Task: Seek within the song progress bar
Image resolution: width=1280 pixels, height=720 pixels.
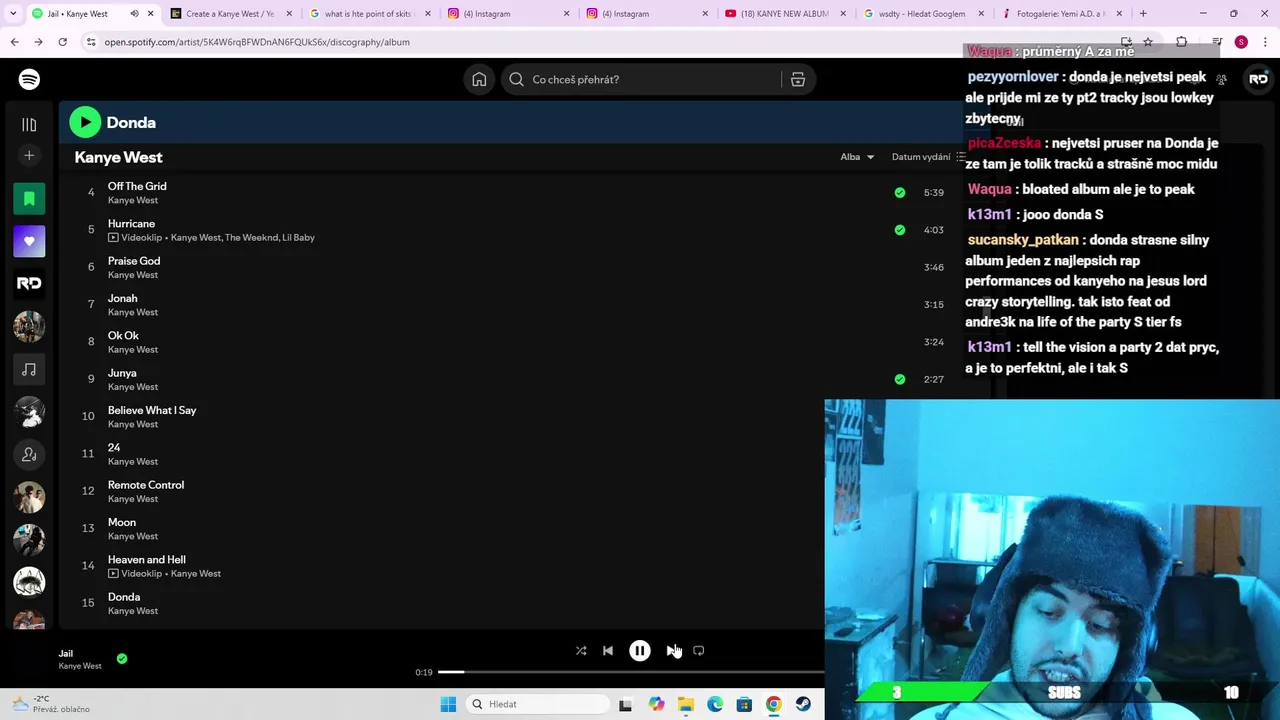Action: coord(630,672)
